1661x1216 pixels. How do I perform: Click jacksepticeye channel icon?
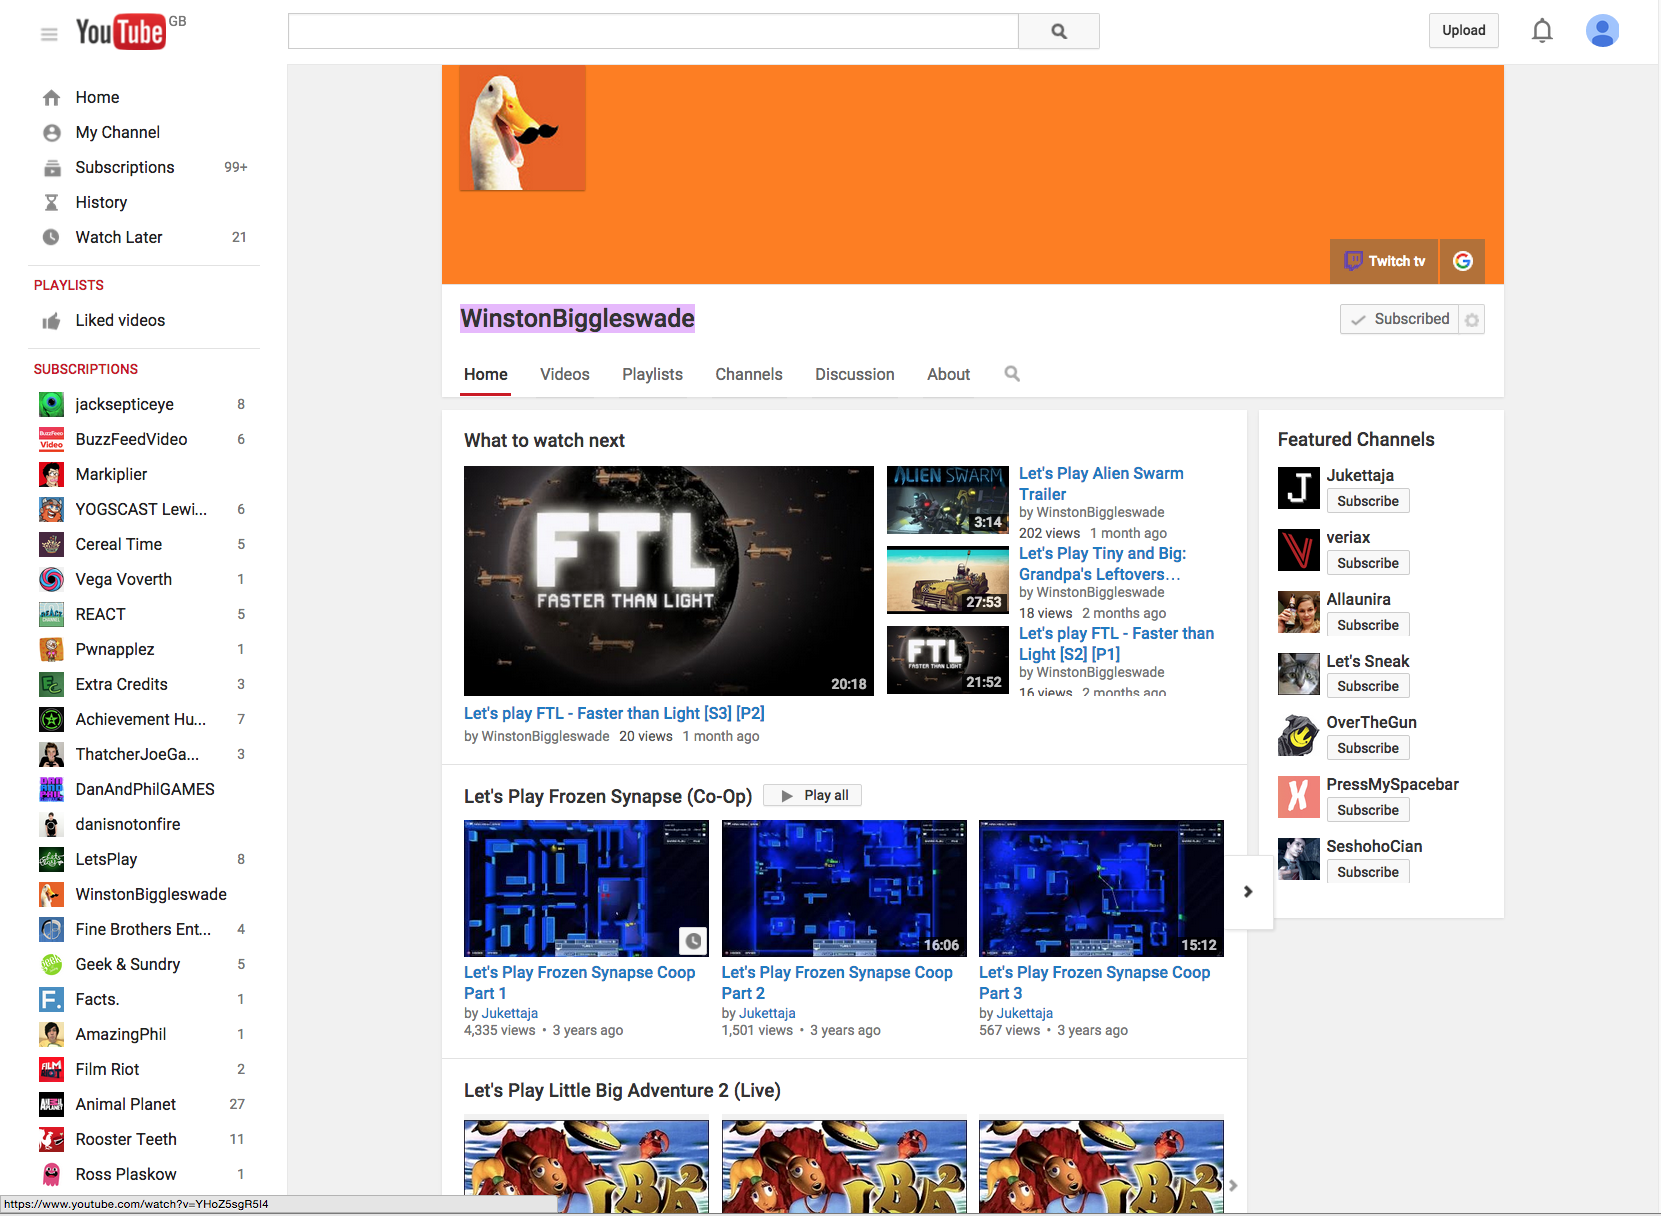click(52, 404)
